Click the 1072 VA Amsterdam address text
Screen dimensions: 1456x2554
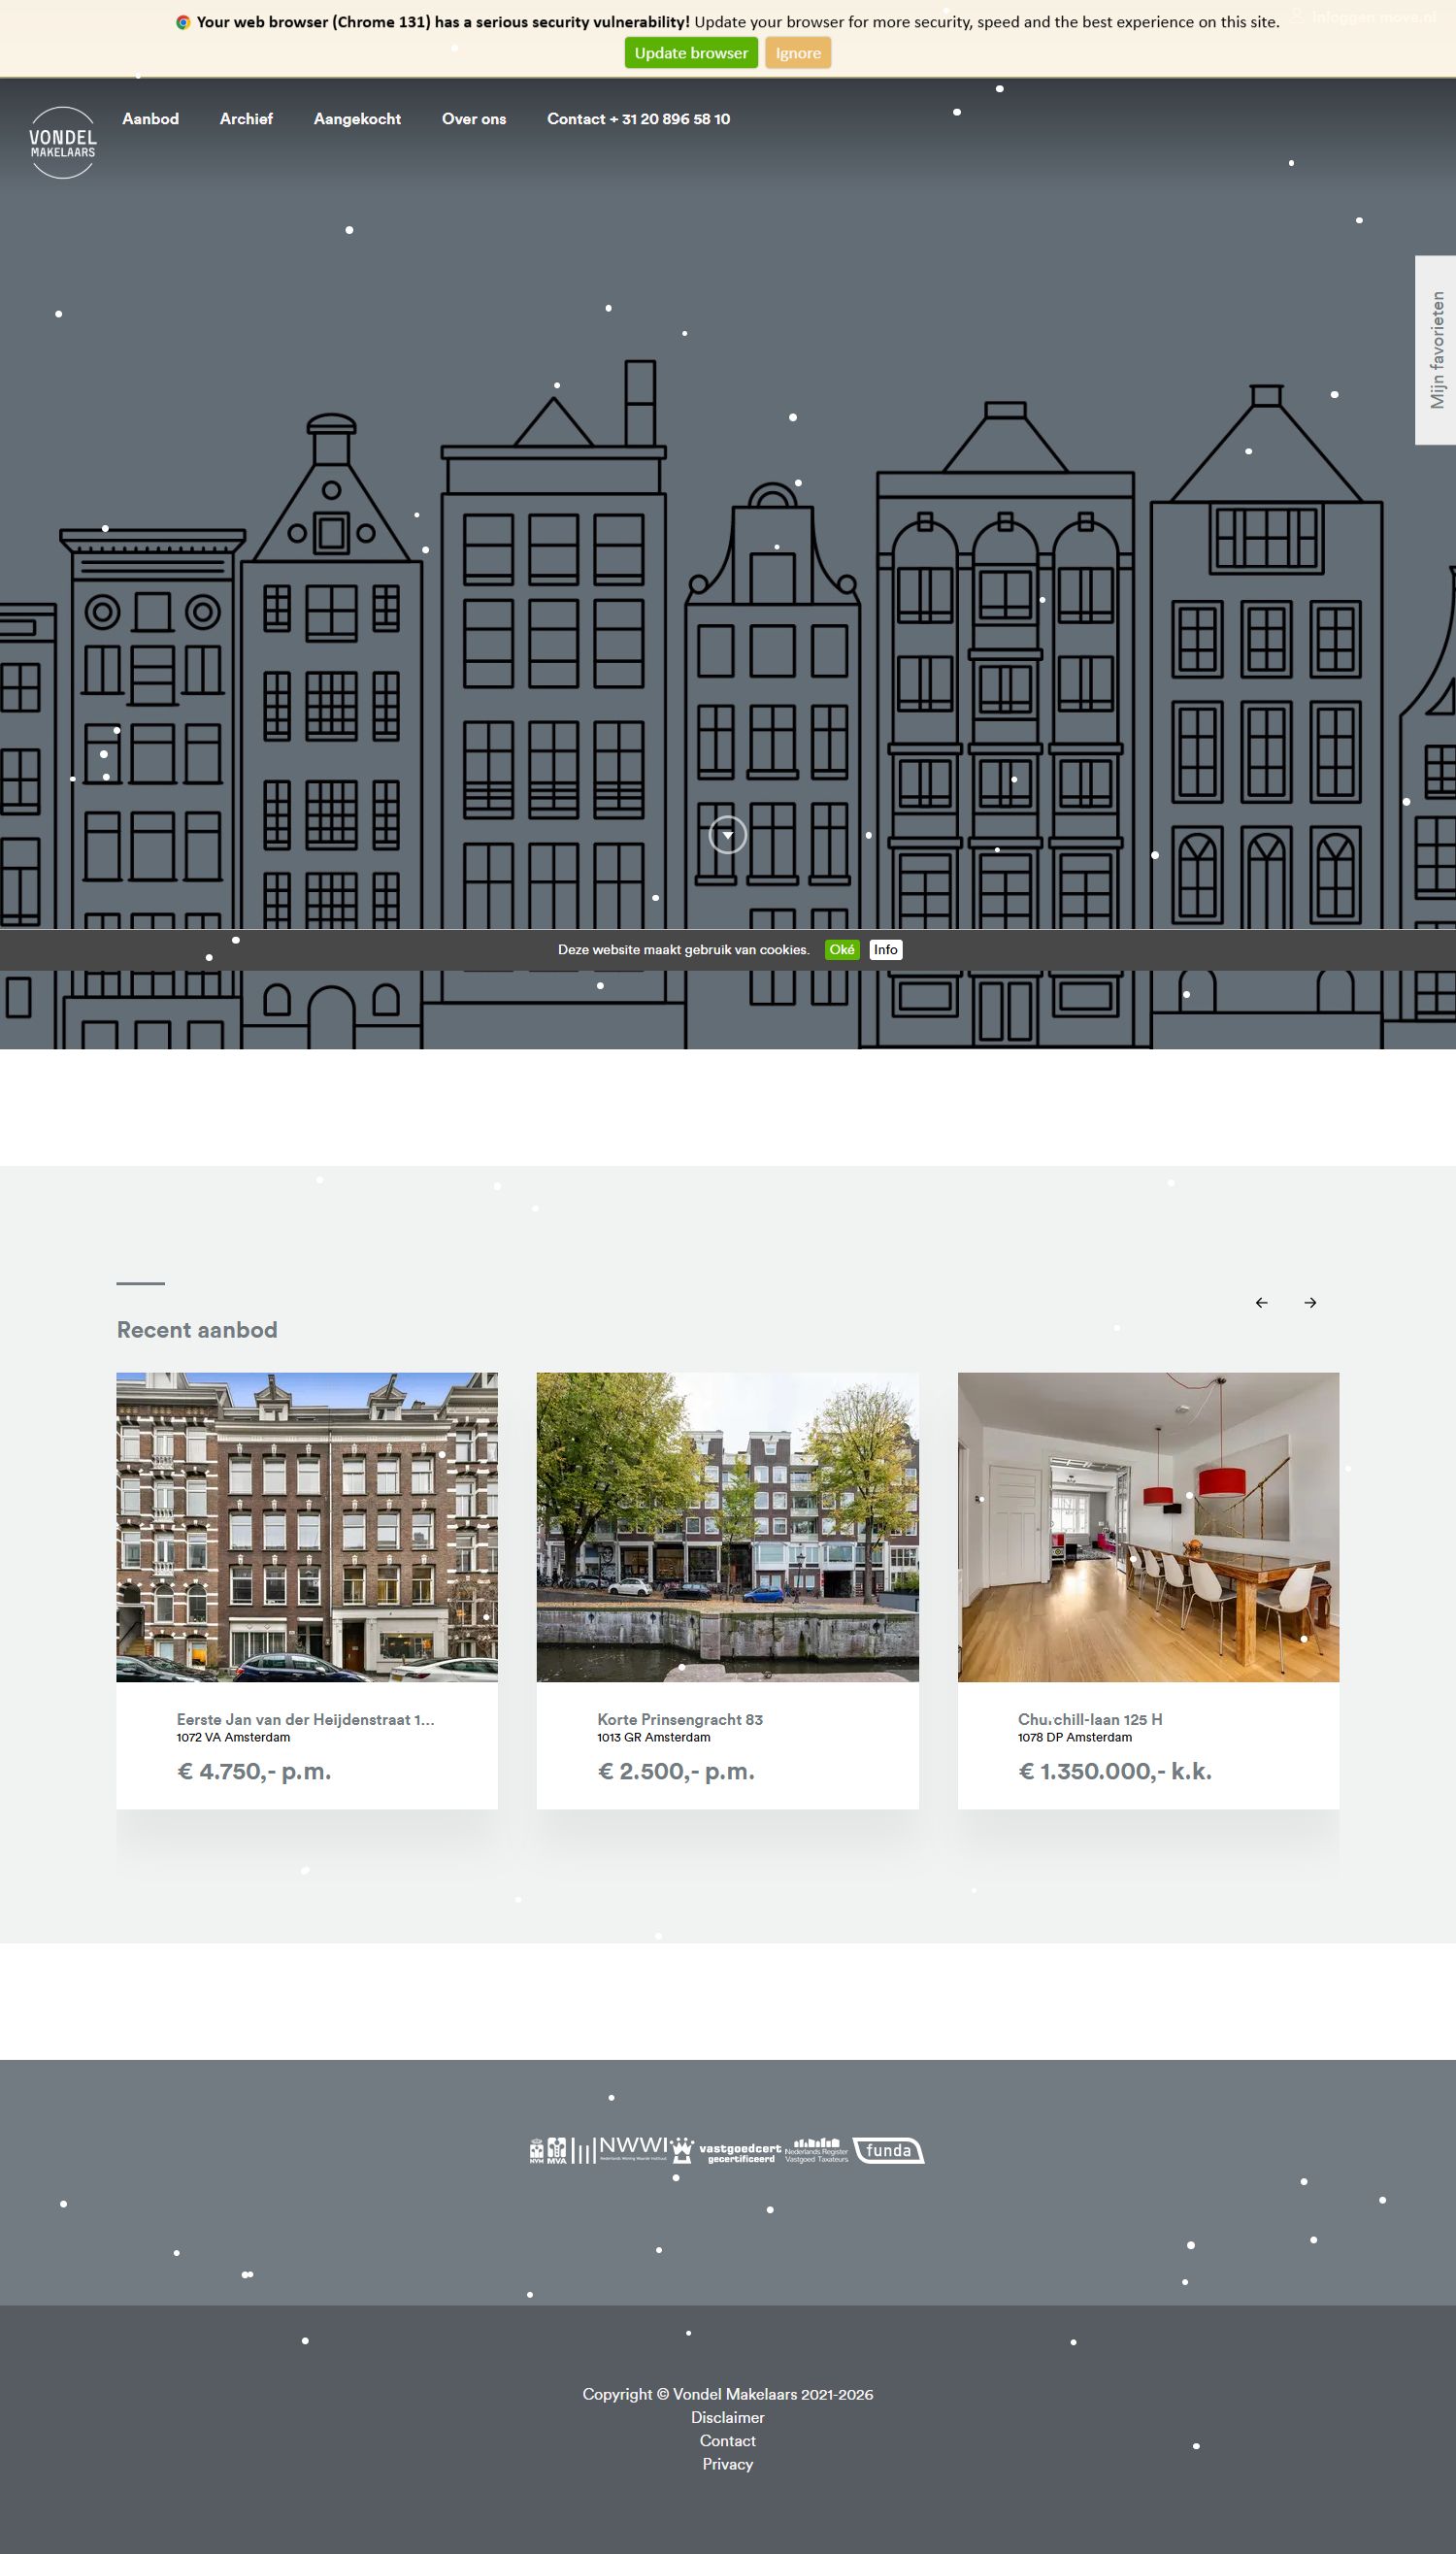click(x=233, y=1738)
